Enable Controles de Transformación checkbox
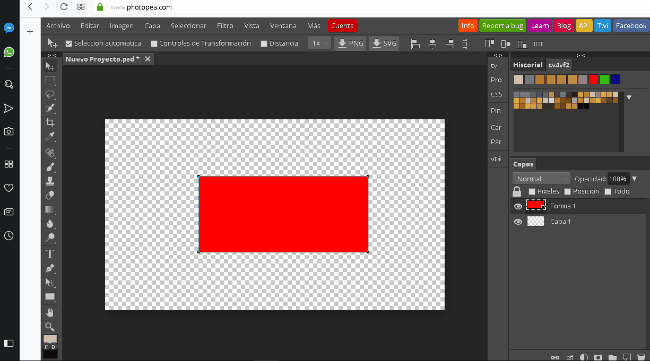Screen dimensions: 650x361 (x=154, y=44)
